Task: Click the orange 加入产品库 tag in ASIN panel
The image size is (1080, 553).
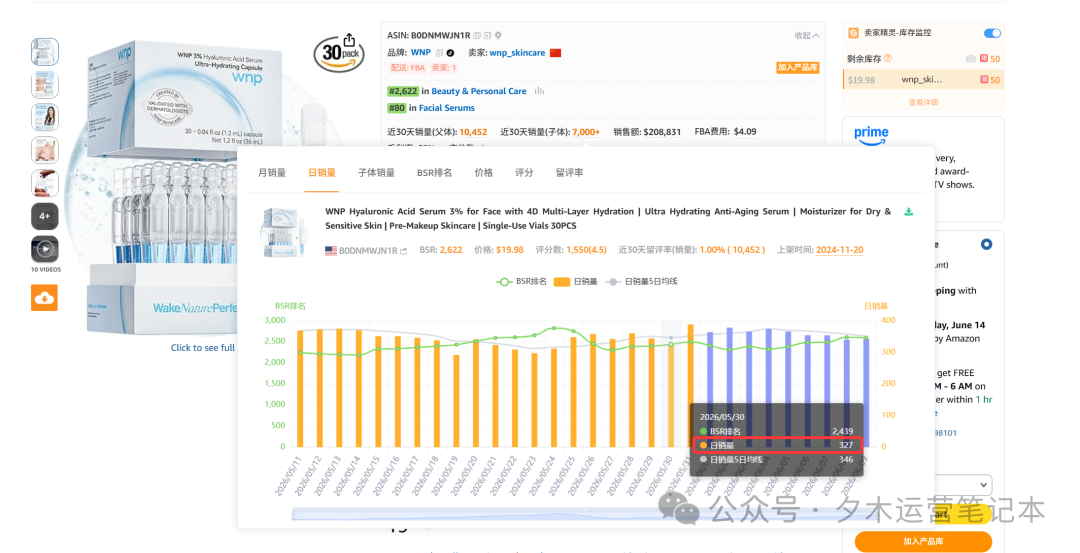Action: [x=798, y=67]
